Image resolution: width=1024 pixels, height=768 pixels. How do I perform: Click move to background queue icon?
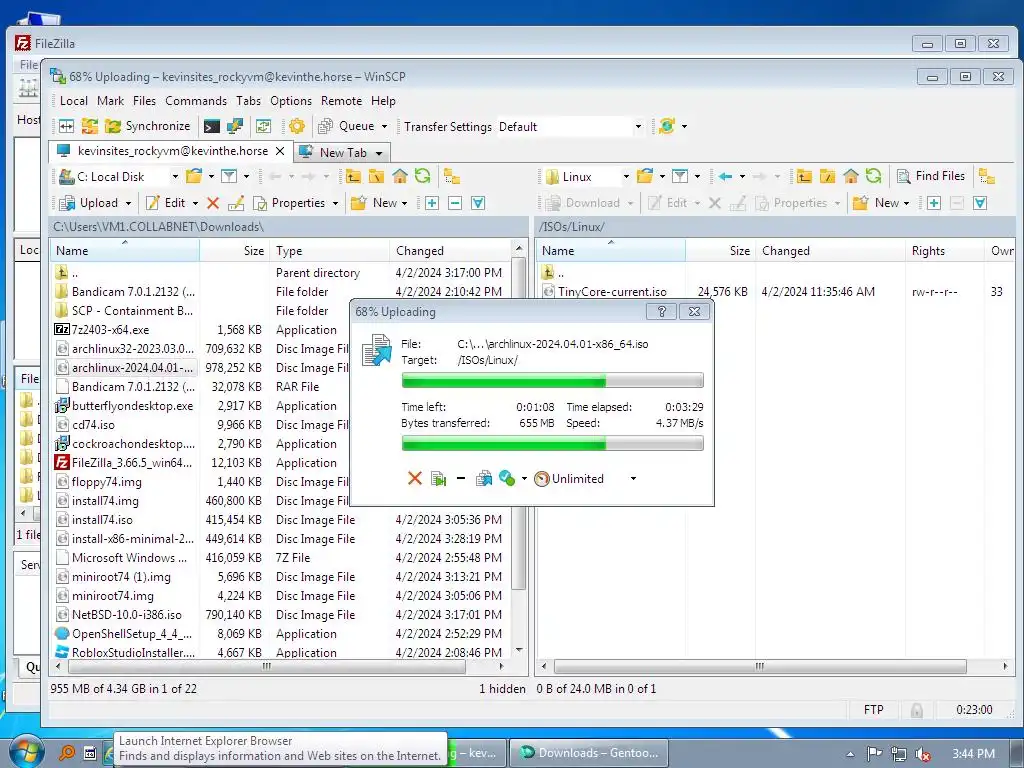coord(484,479)
